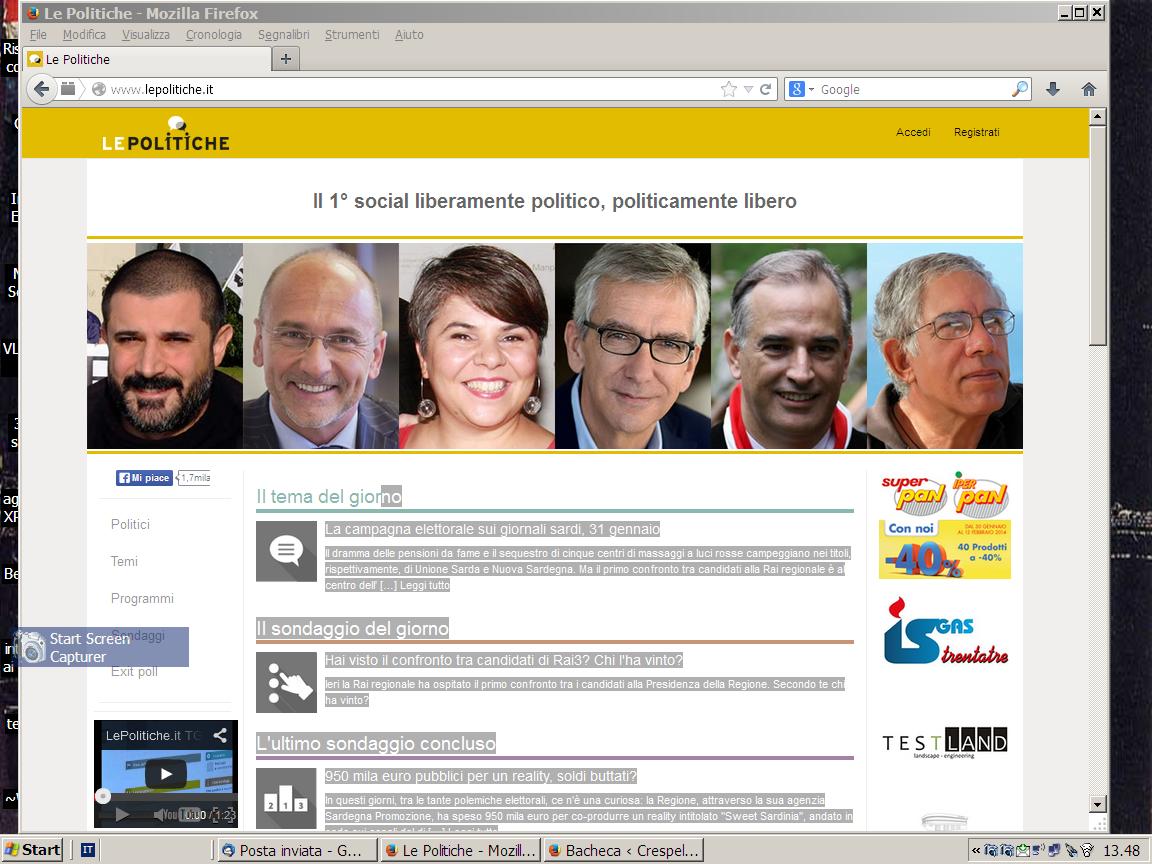1152x864 pixels.
Task: Click the Accedi link in header
Action: [x=913, y=132]
